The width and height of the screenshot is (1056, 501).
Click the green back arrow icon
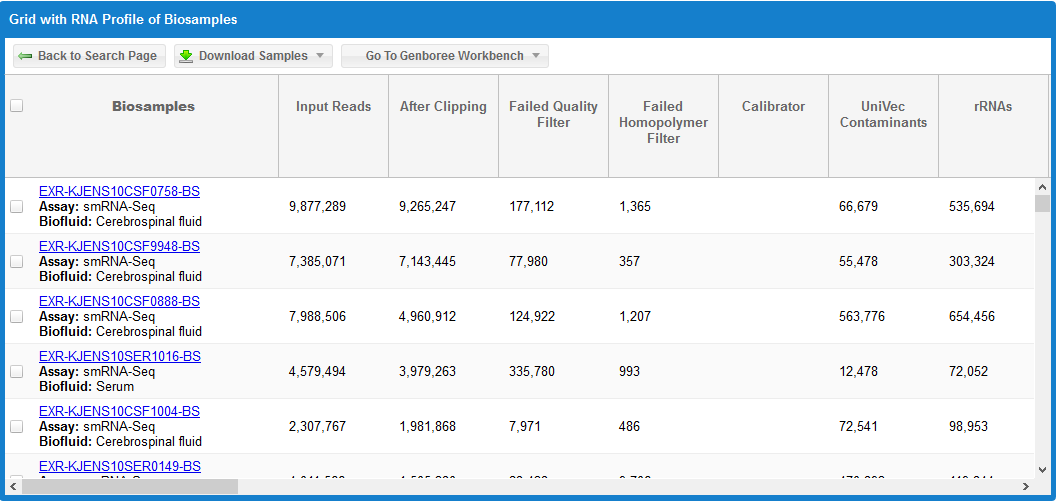pyautogui.click(x=25, y=56)
